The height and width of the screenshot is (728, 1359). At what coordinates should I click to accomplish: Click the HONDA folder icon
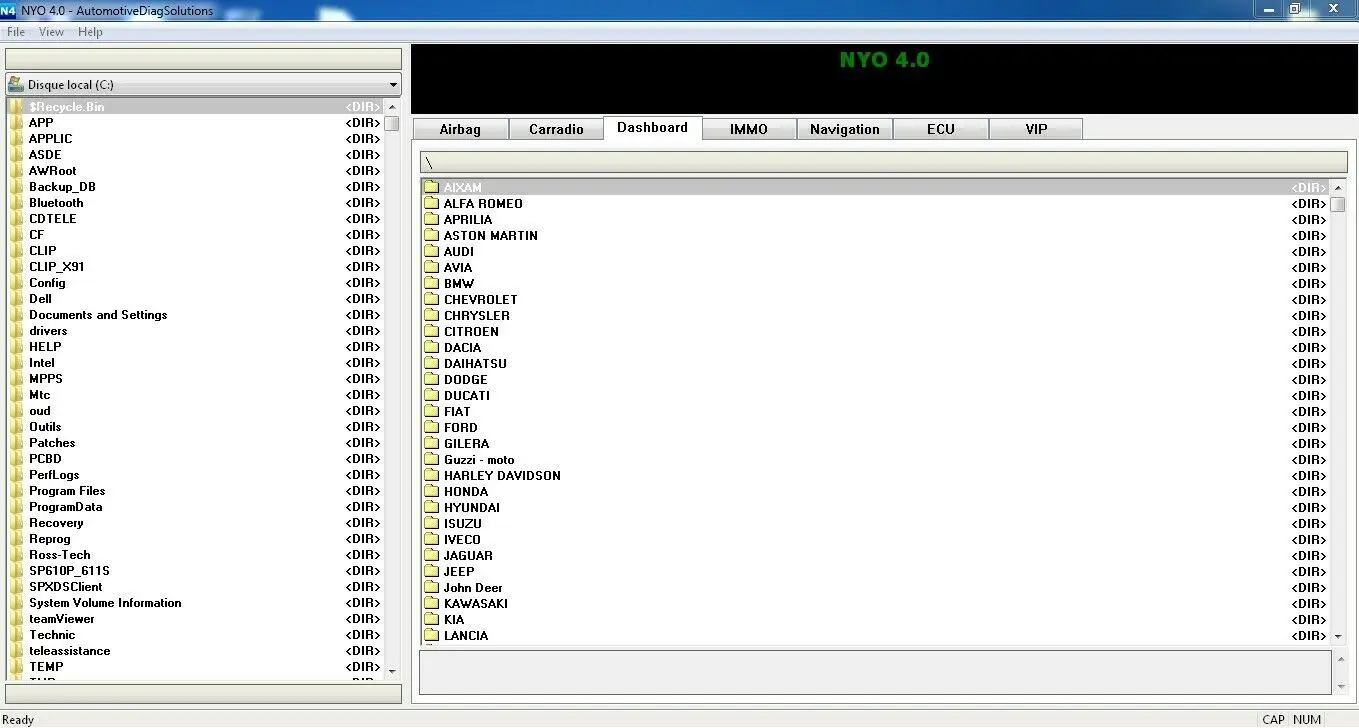pyautogui.click(x=431, y=491)
